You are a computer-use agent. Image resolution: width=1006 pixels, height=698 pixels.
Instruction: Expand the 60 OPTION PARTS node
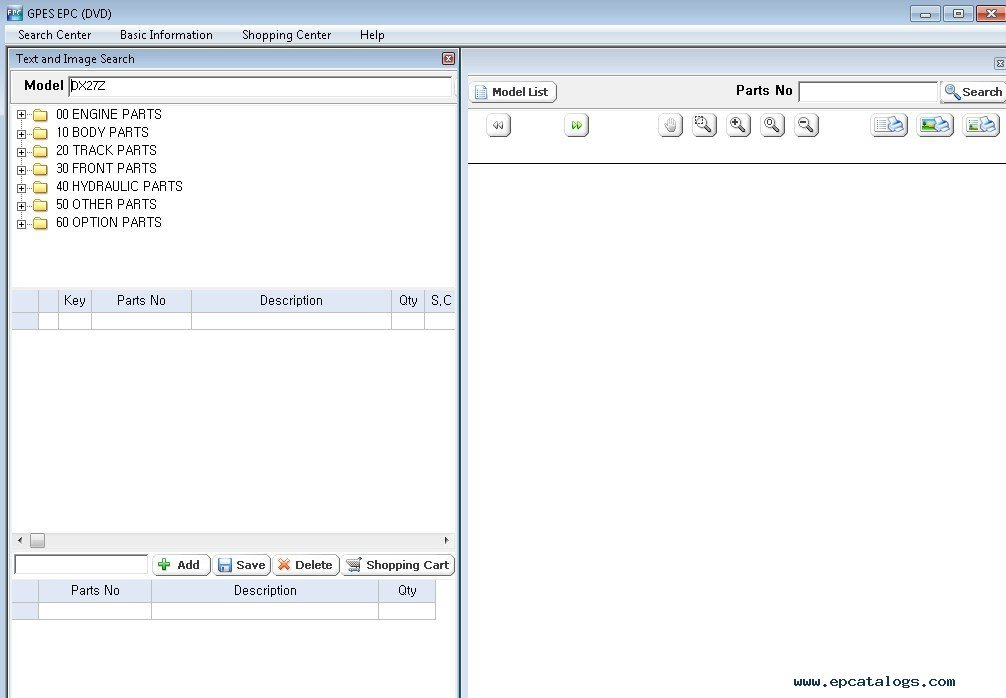pyautogui.click(x=21, y=224)
